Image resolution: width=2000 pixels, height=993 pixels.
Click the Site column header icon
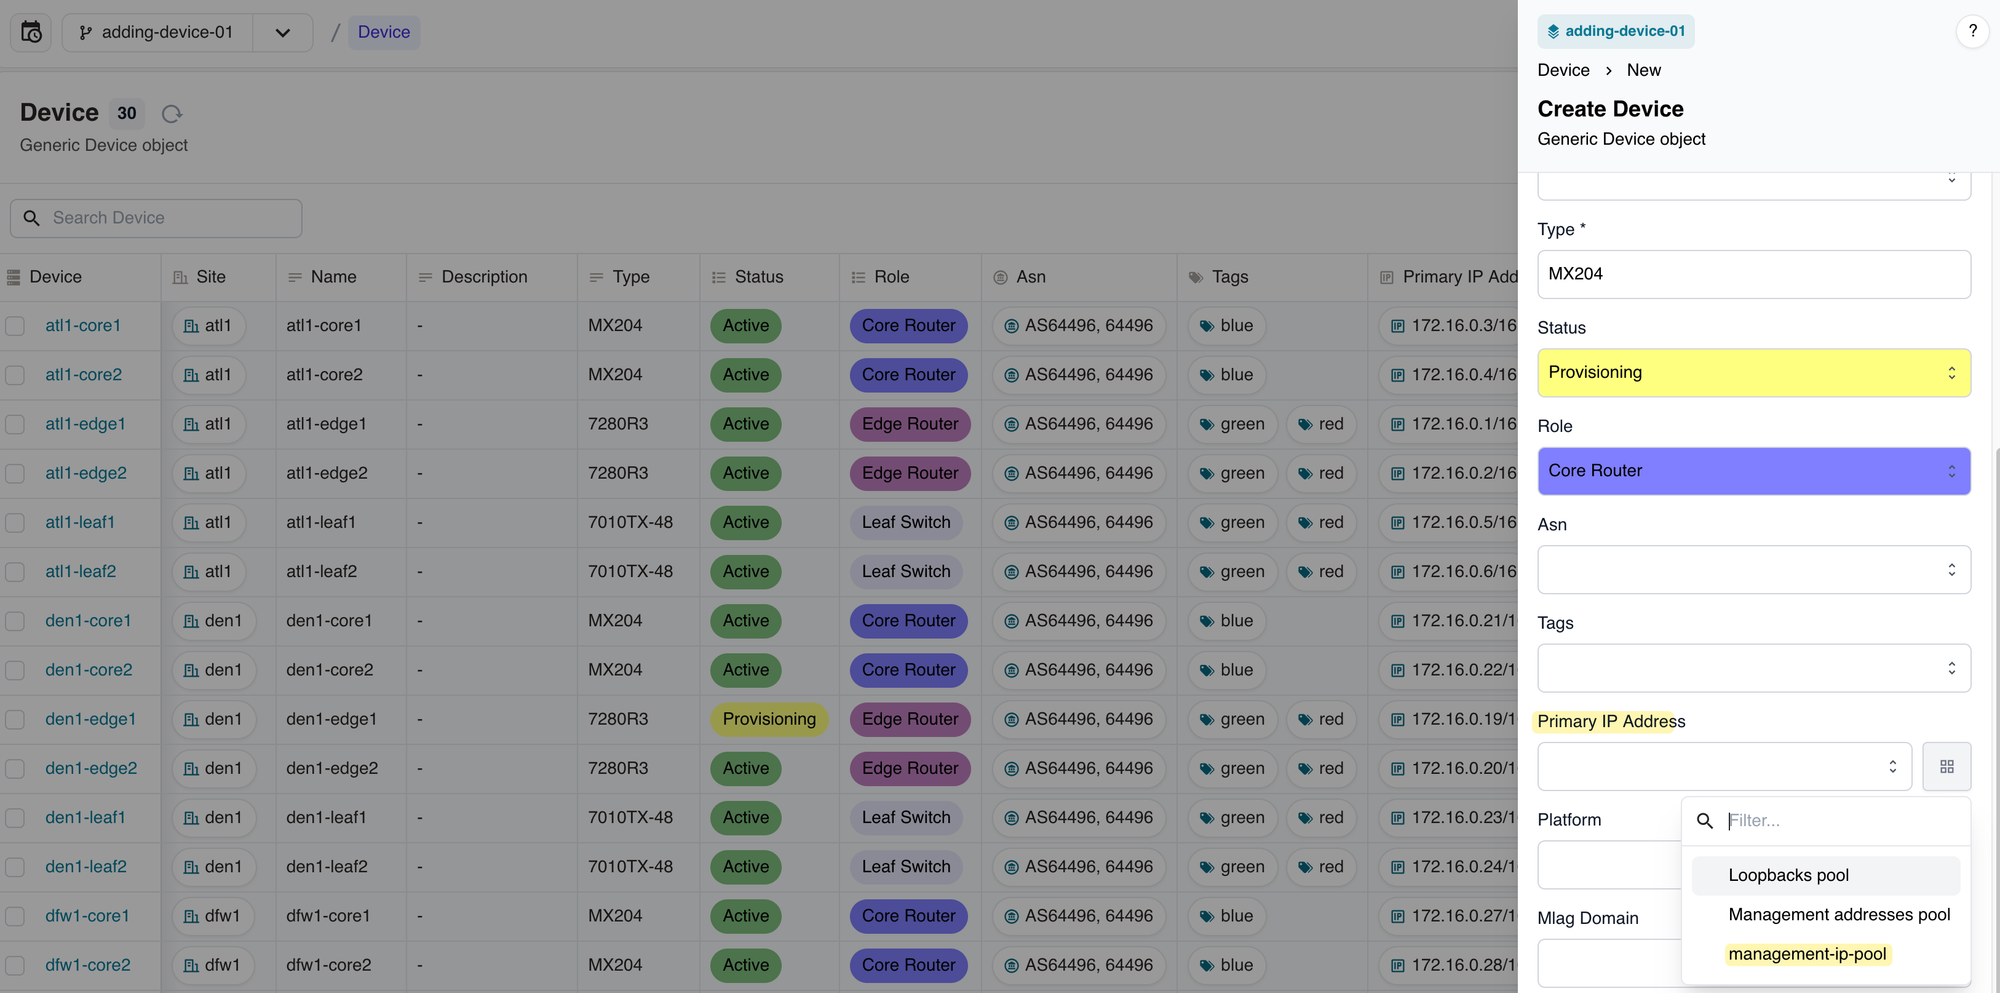pos(180,277)
